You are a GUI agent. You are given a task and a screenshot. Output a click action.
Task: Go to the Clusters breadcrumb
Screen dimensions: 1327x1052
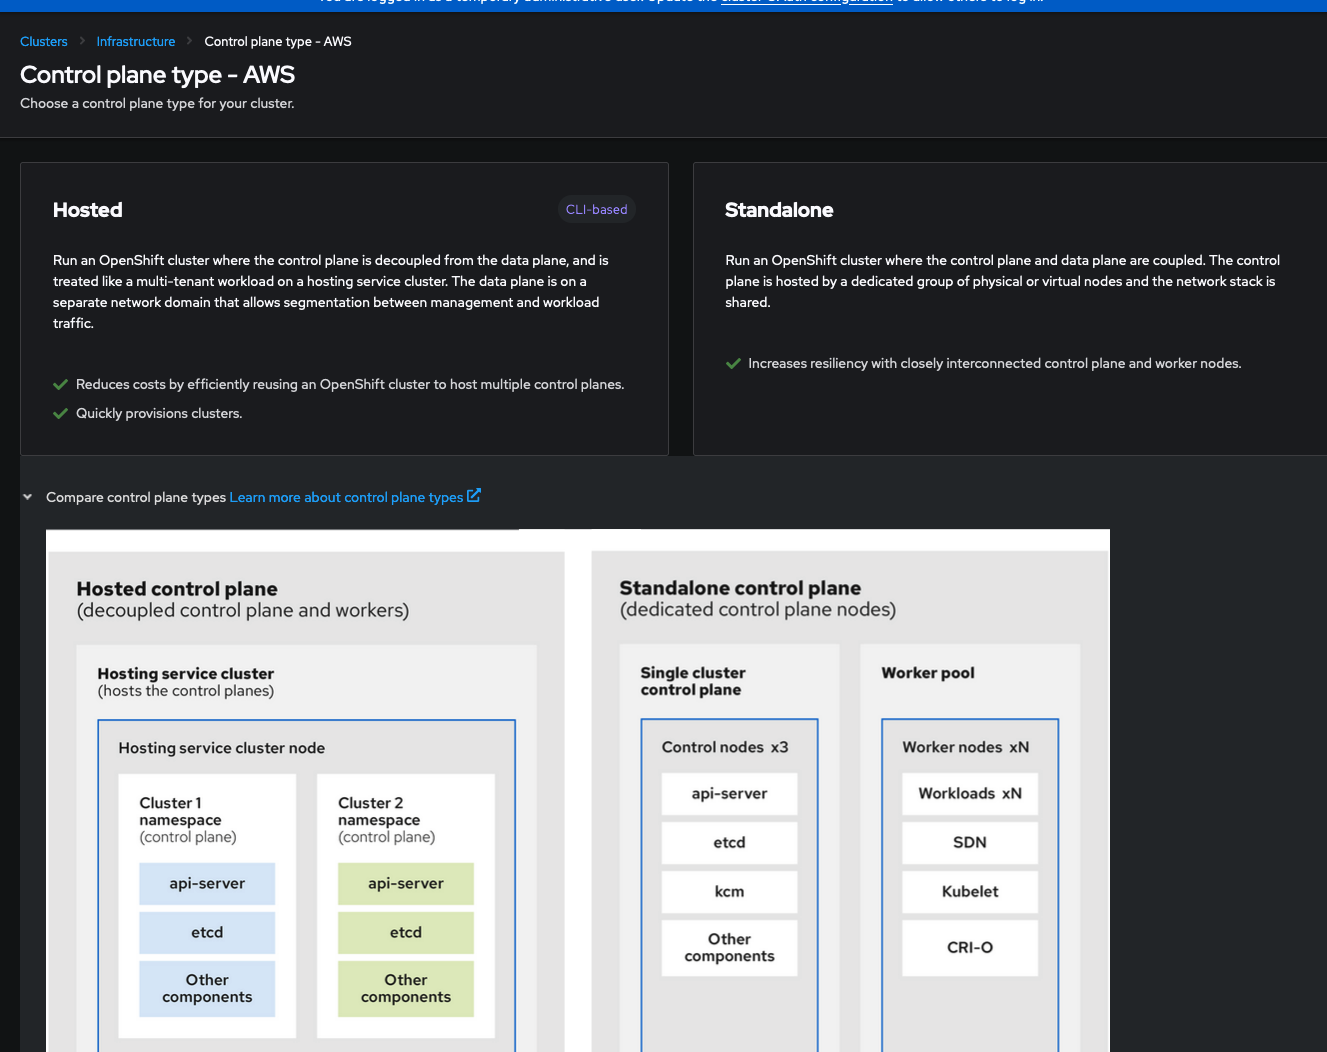(x=44, y=42)
